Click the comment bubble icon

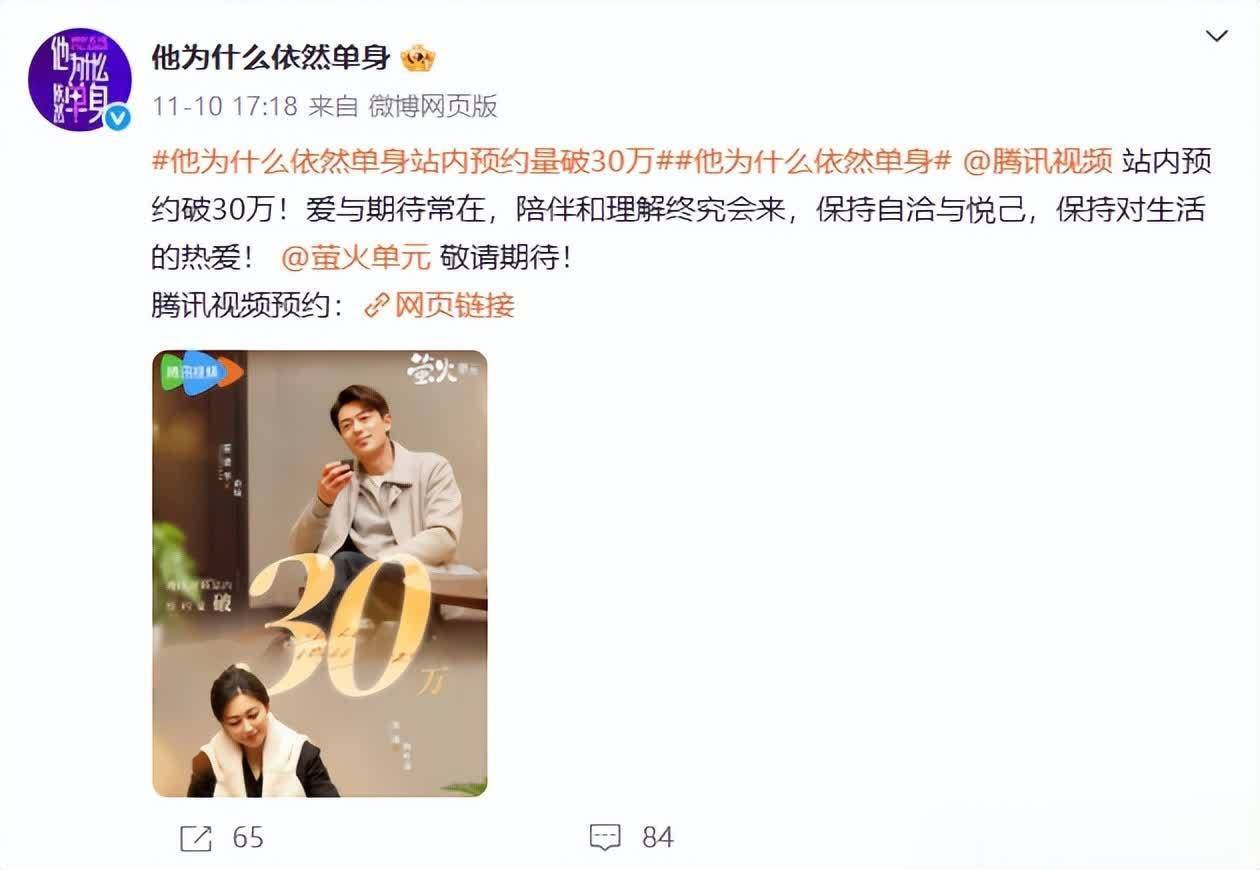(x=605, y=837)
